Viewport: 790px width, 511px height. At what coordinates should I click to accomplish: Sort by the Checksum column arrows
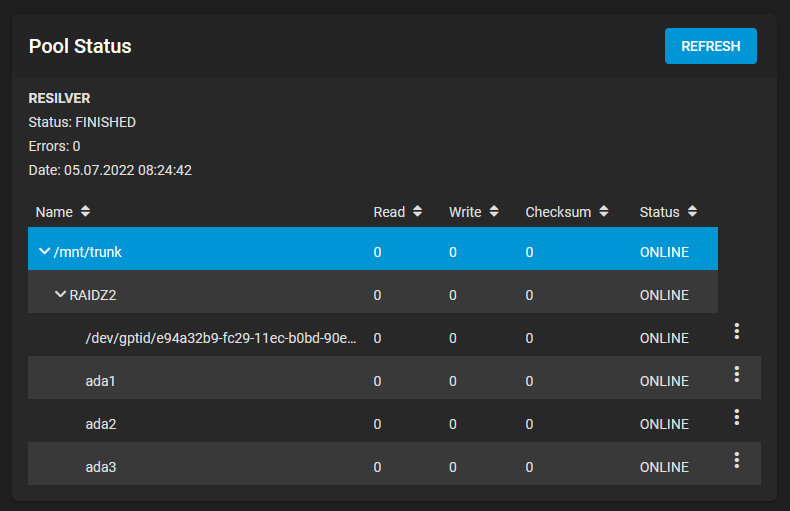point(604,211)
